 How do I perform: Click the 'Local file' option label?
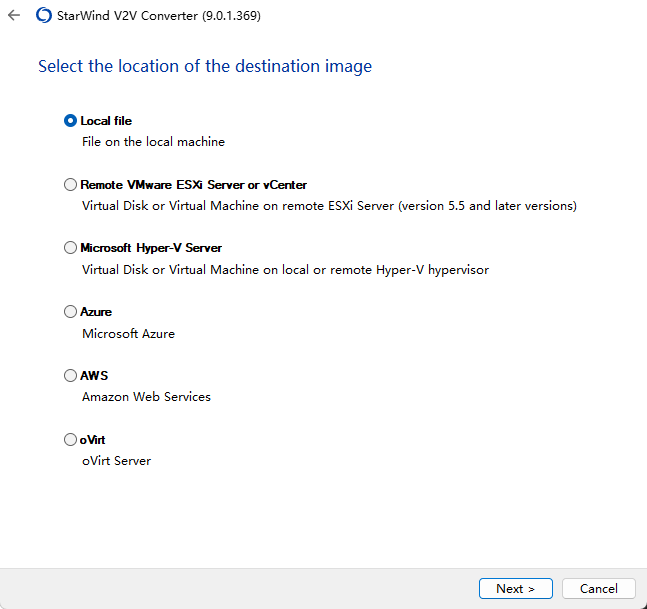(x=106, y=121)
